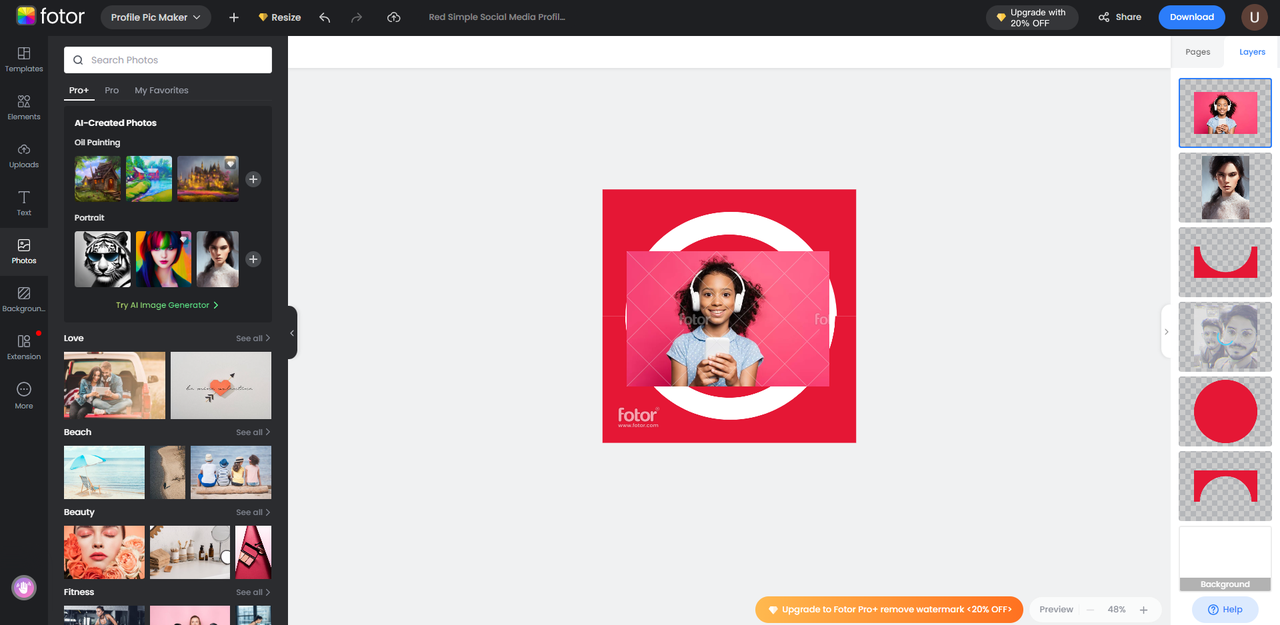Open the user avatar menu
The width and height of the screenshot is (1280, 625).
(1254, 17)
